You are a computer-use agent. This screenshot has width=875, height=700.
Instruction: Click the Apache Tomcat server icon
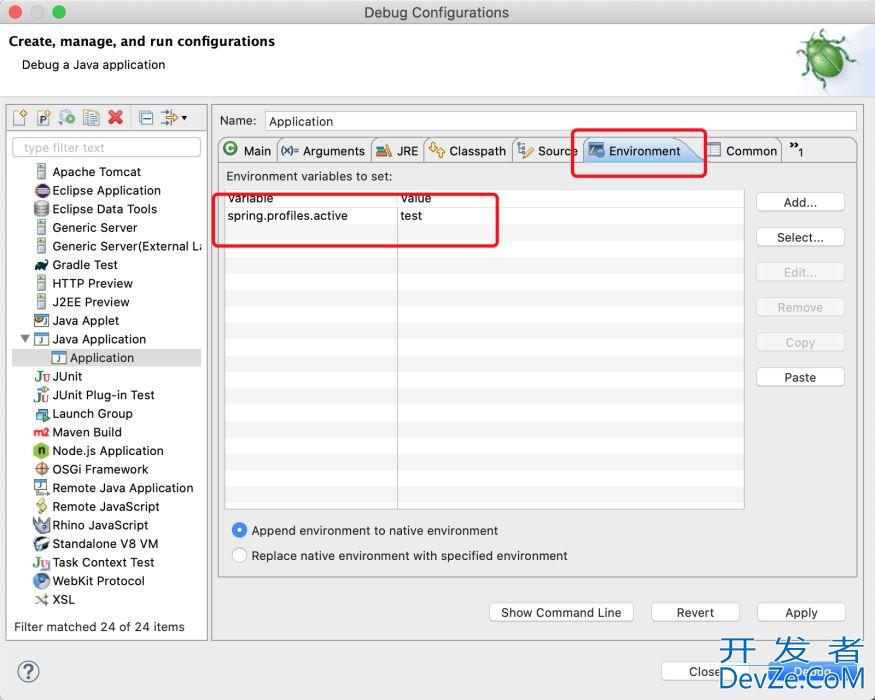point(41,171)
